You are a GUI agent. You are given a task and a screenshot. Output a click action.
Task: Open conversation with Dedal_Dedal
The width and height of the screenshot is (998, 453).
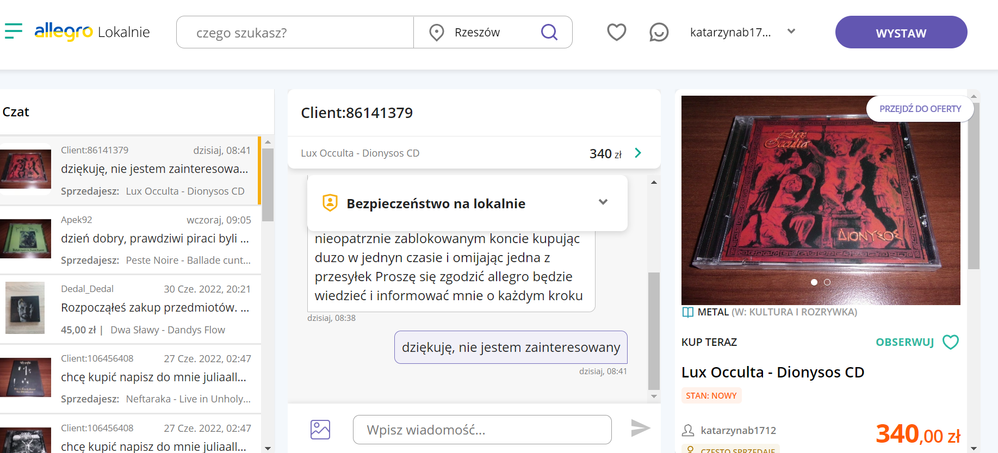click(130, 310)
